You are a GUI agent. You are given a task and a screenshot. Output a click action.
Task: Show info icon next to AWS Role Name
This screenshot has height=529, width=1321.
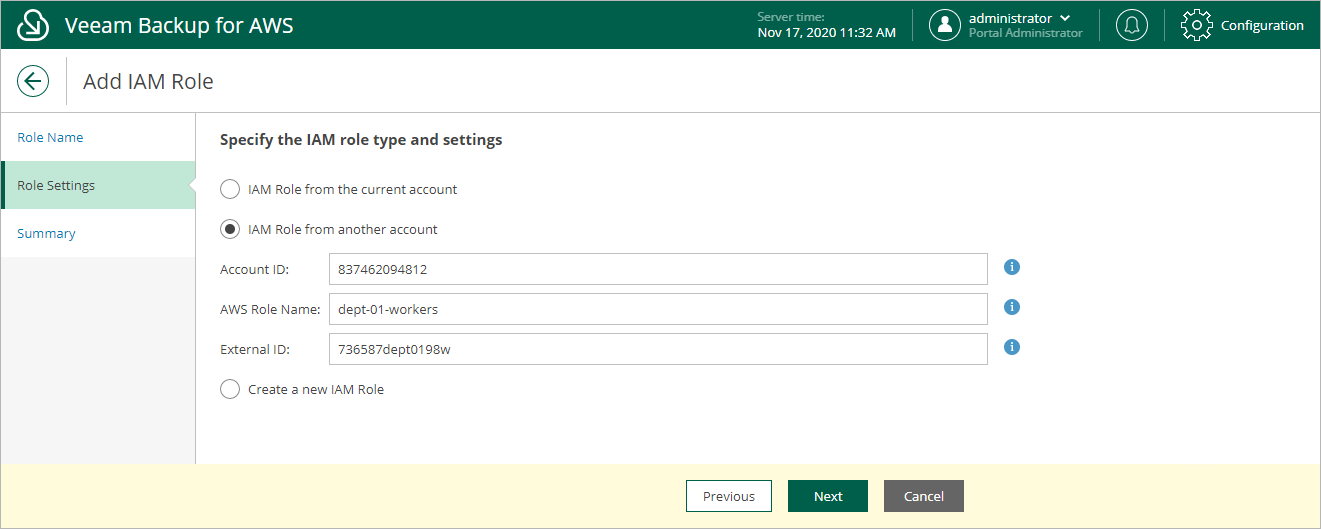(1011, 307)
